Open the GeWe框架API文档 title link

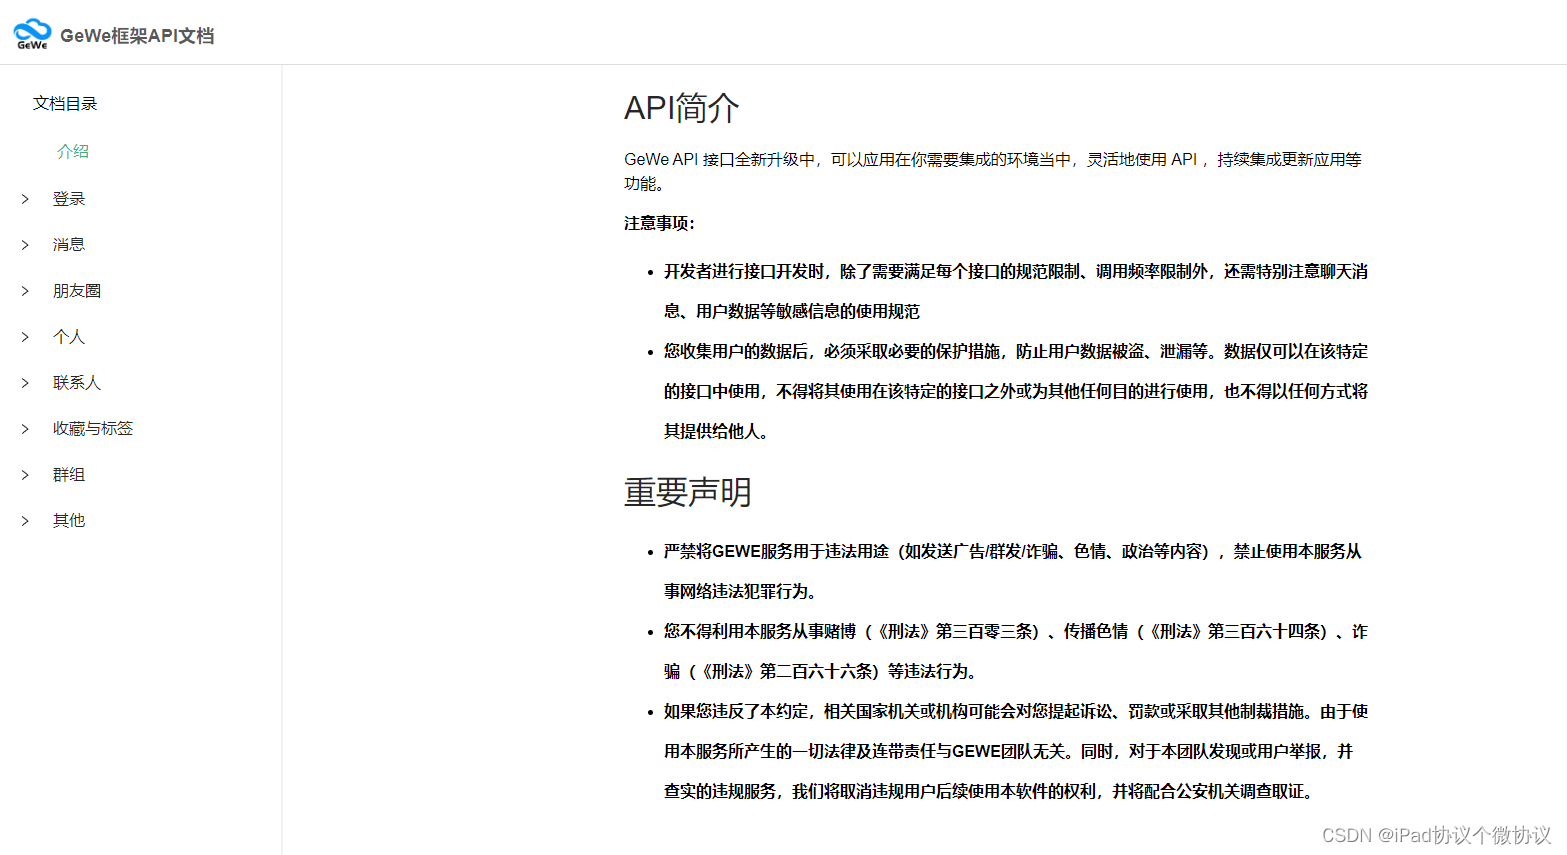[x=137, y=36]
